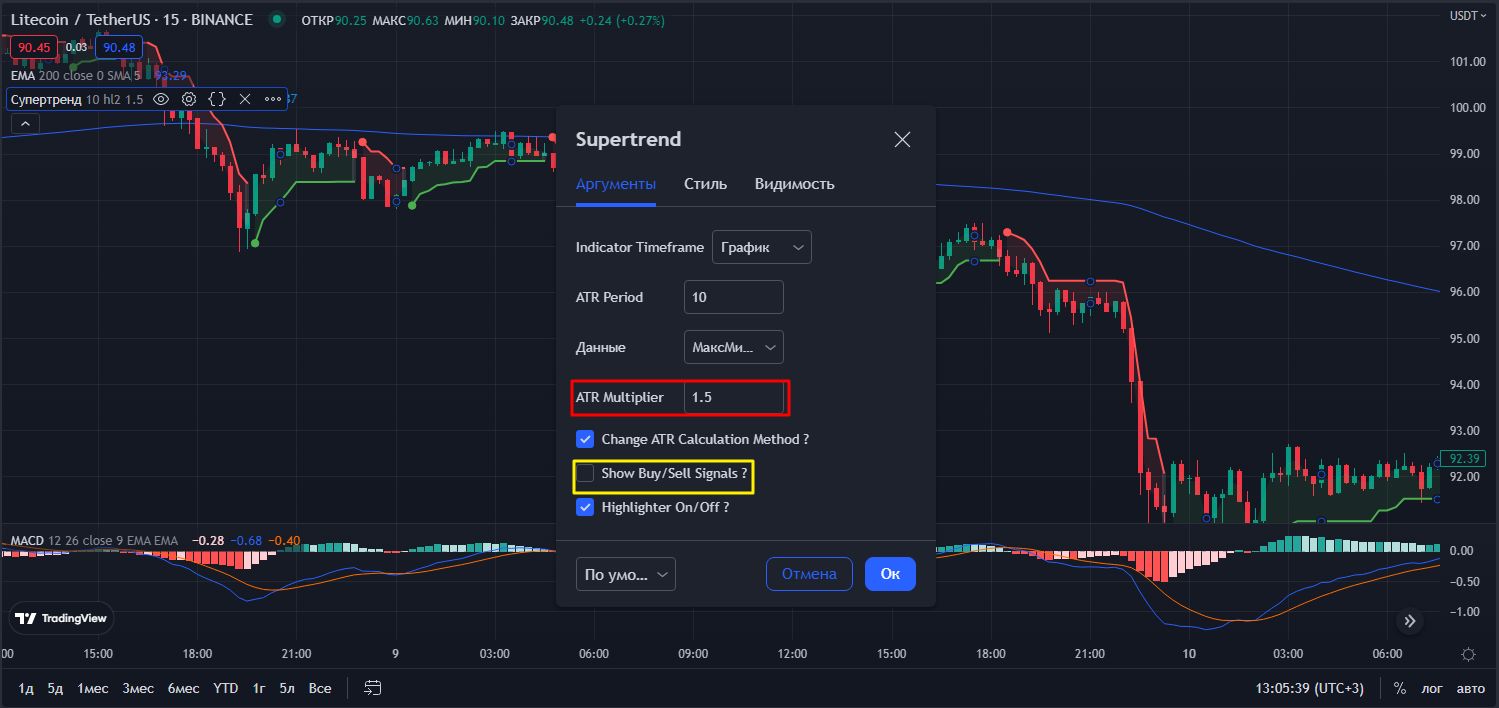Click the TradingView logo
This screenshot has width=1499, height=708.
[62, 619]
